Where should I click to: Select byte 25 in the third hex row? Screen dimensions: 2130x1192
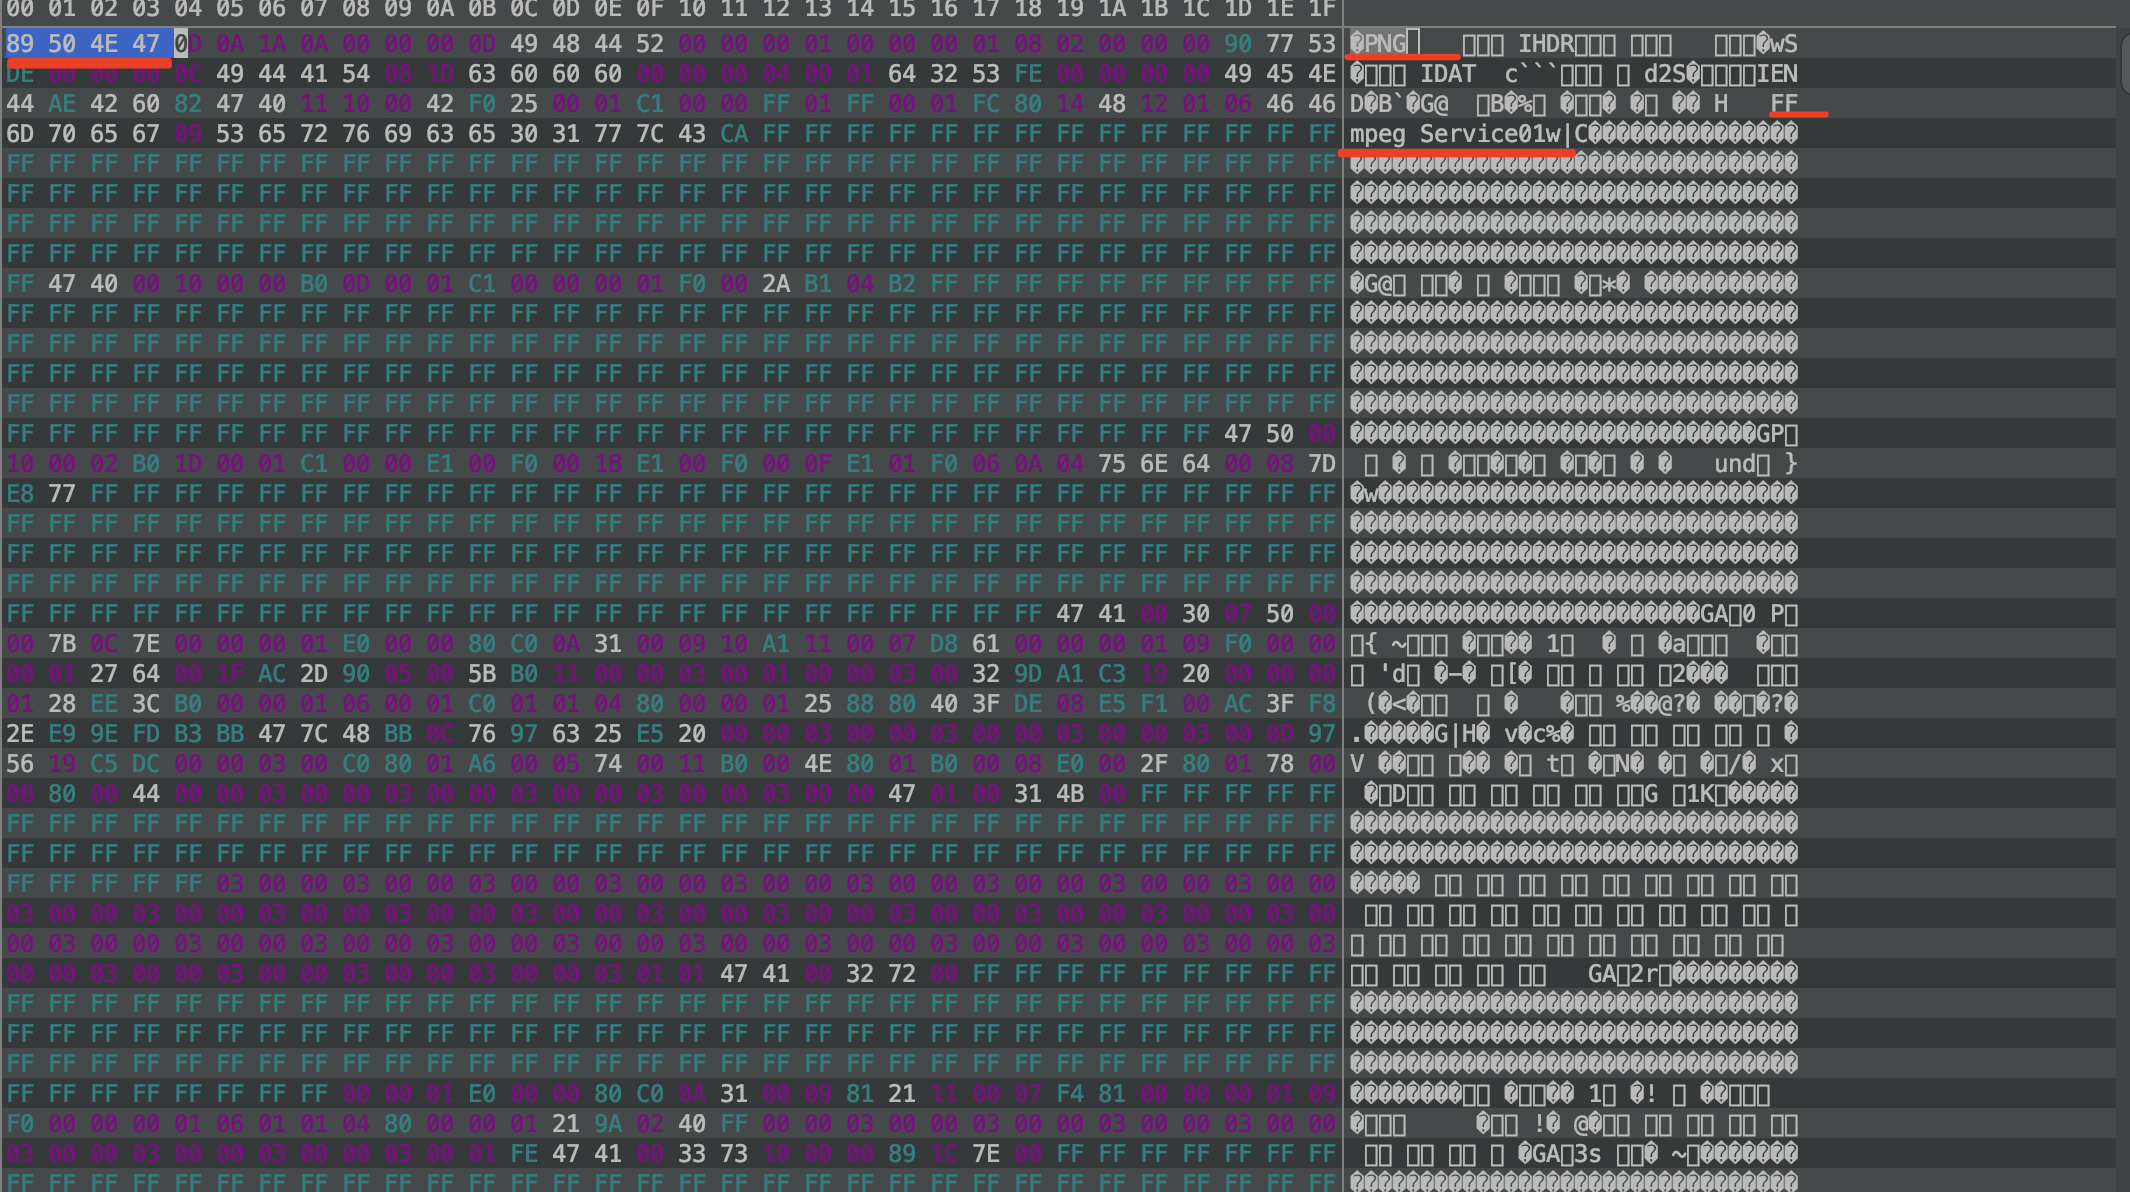point(524,104)
